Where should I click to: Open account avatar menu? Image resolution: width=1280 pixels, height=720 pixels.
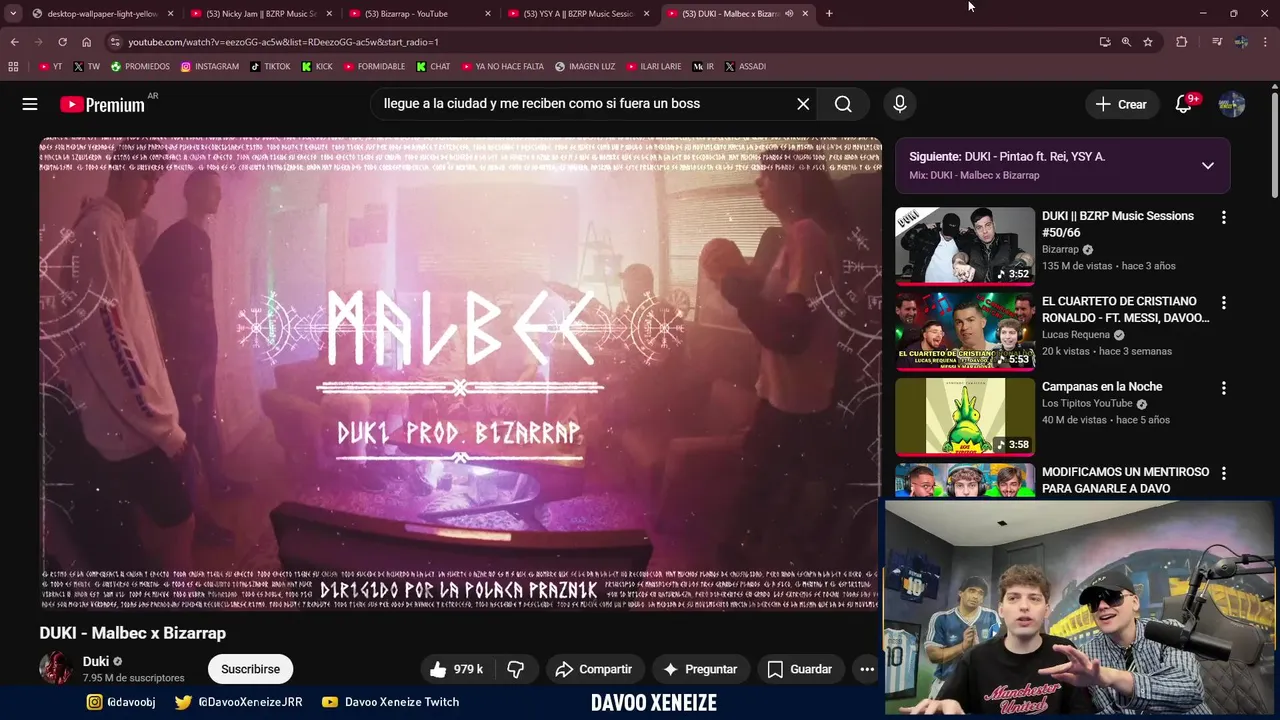pyautogui.click(x=1232, y=104)
